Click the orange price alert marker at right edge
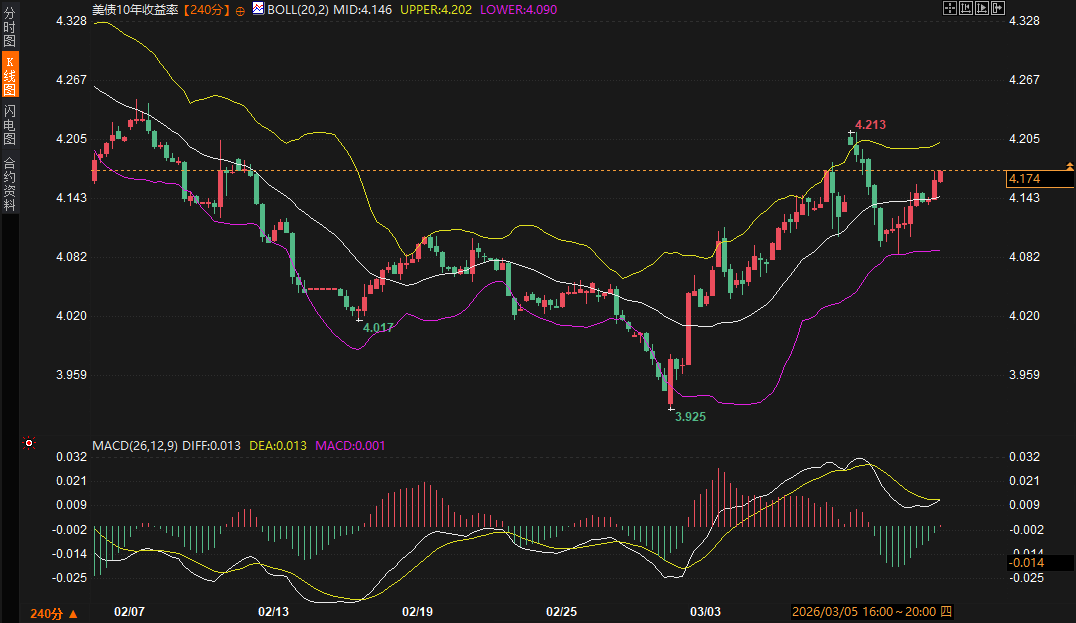1076x623 pixels. coord(1069,165)
